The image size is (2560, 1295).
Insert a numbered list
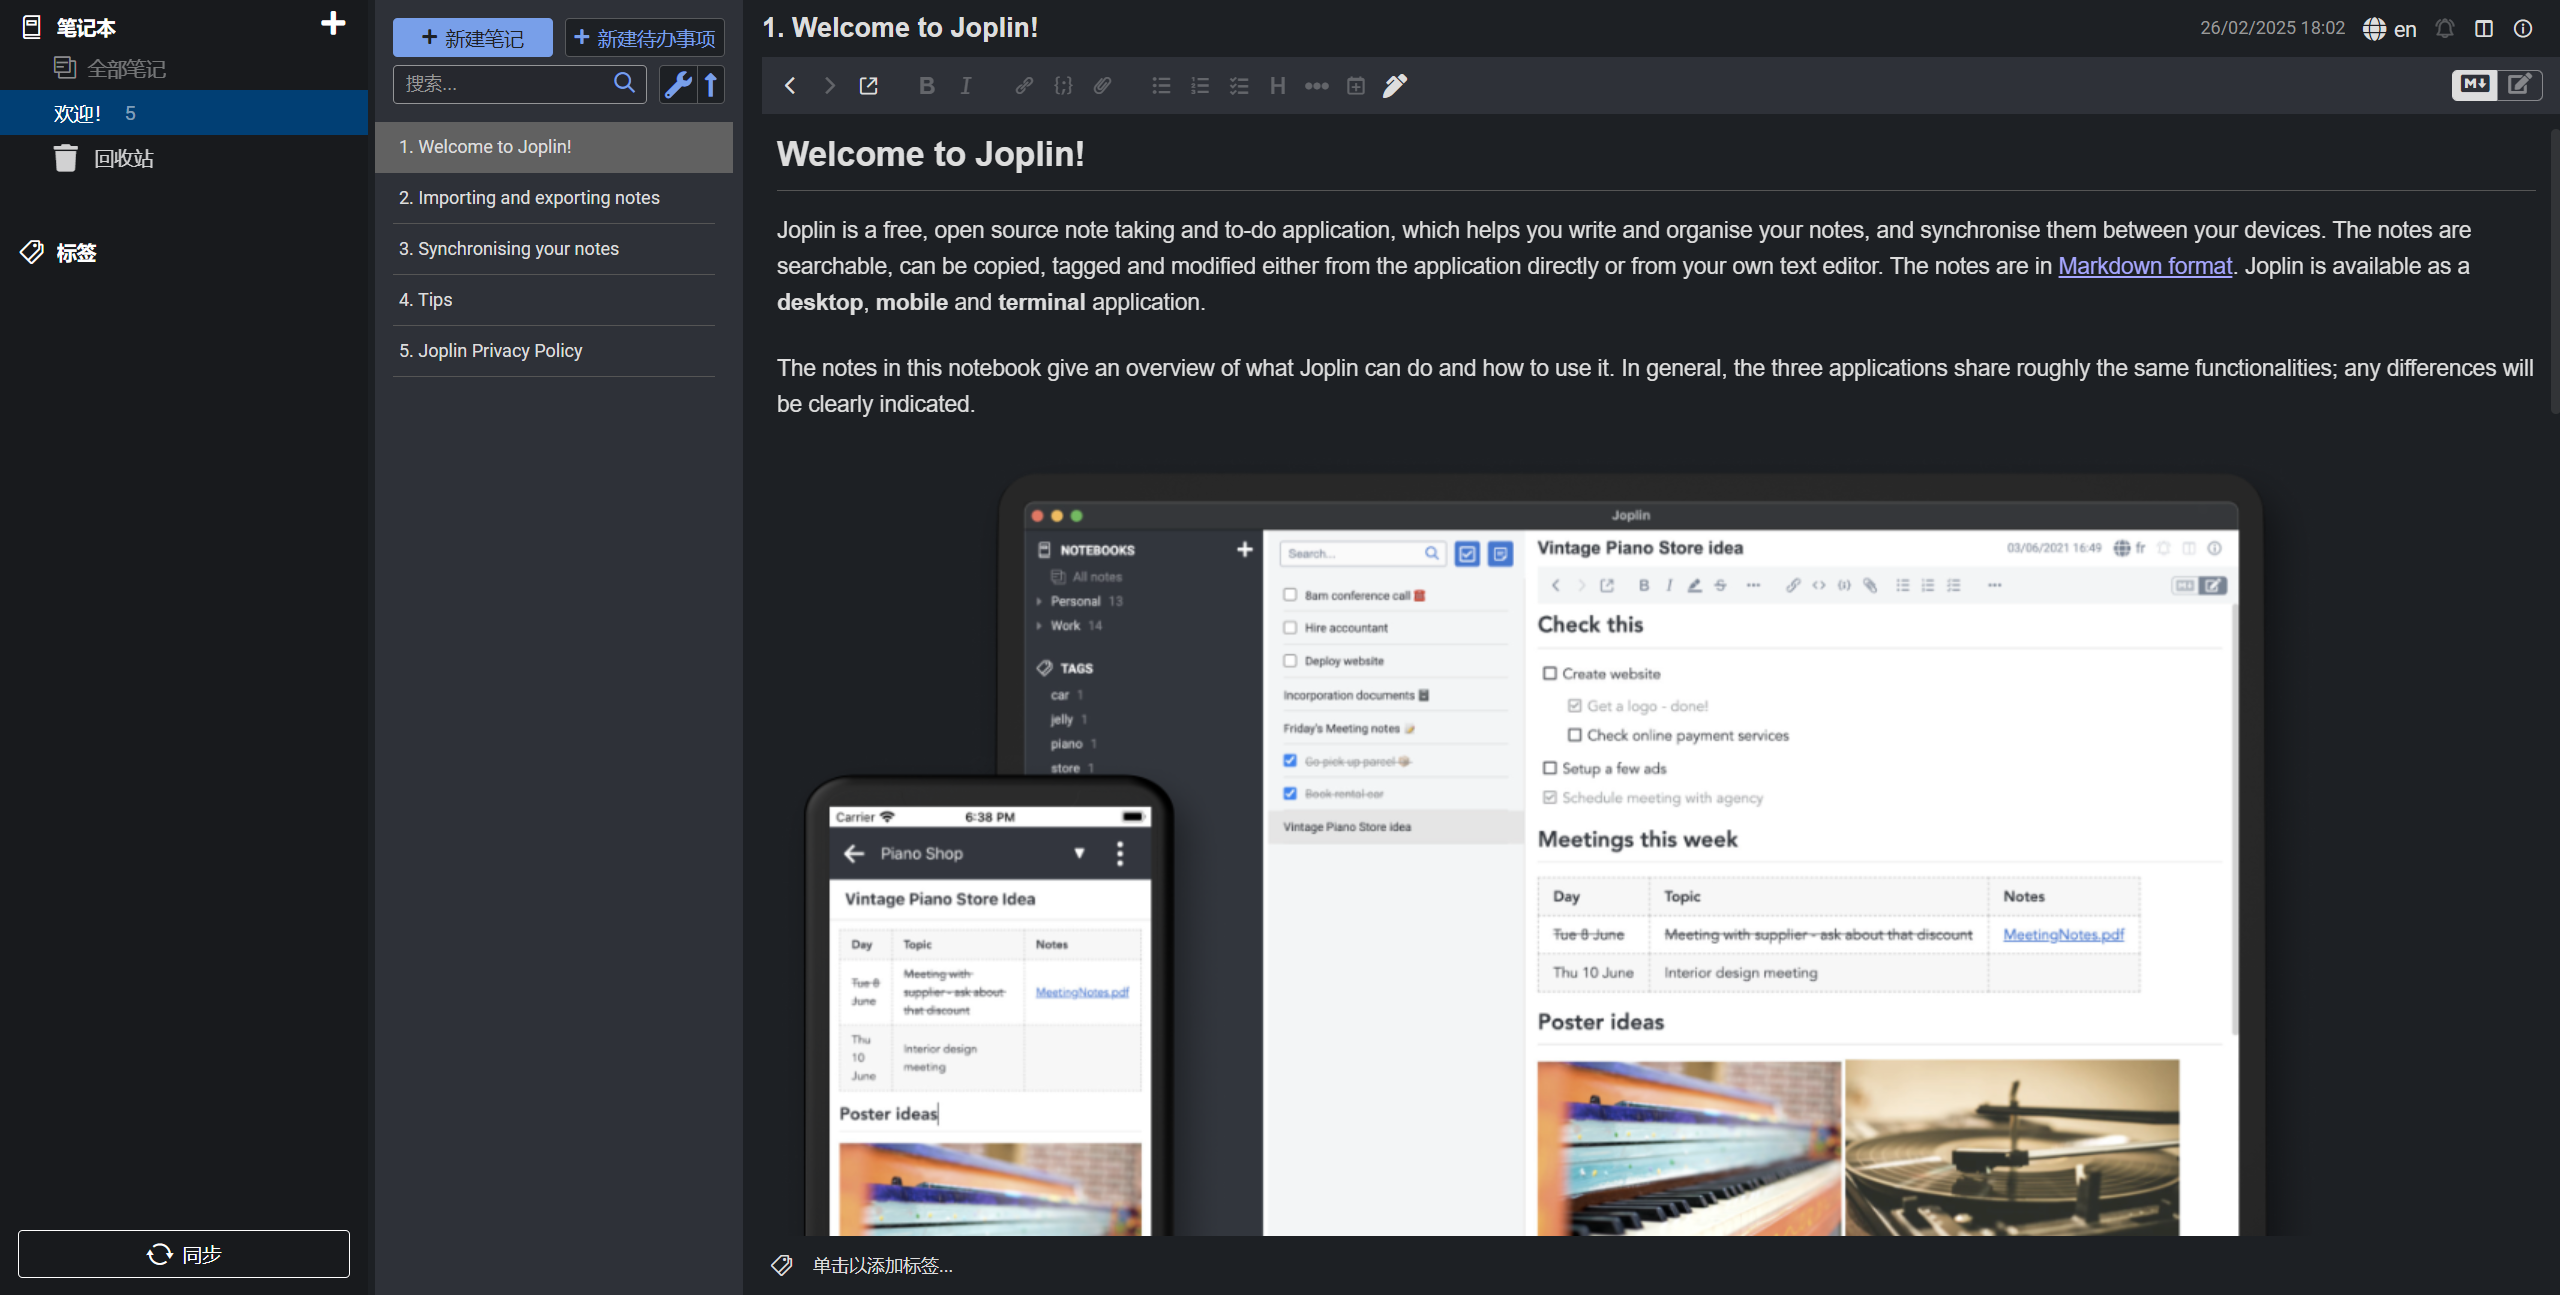(1200, 86)
